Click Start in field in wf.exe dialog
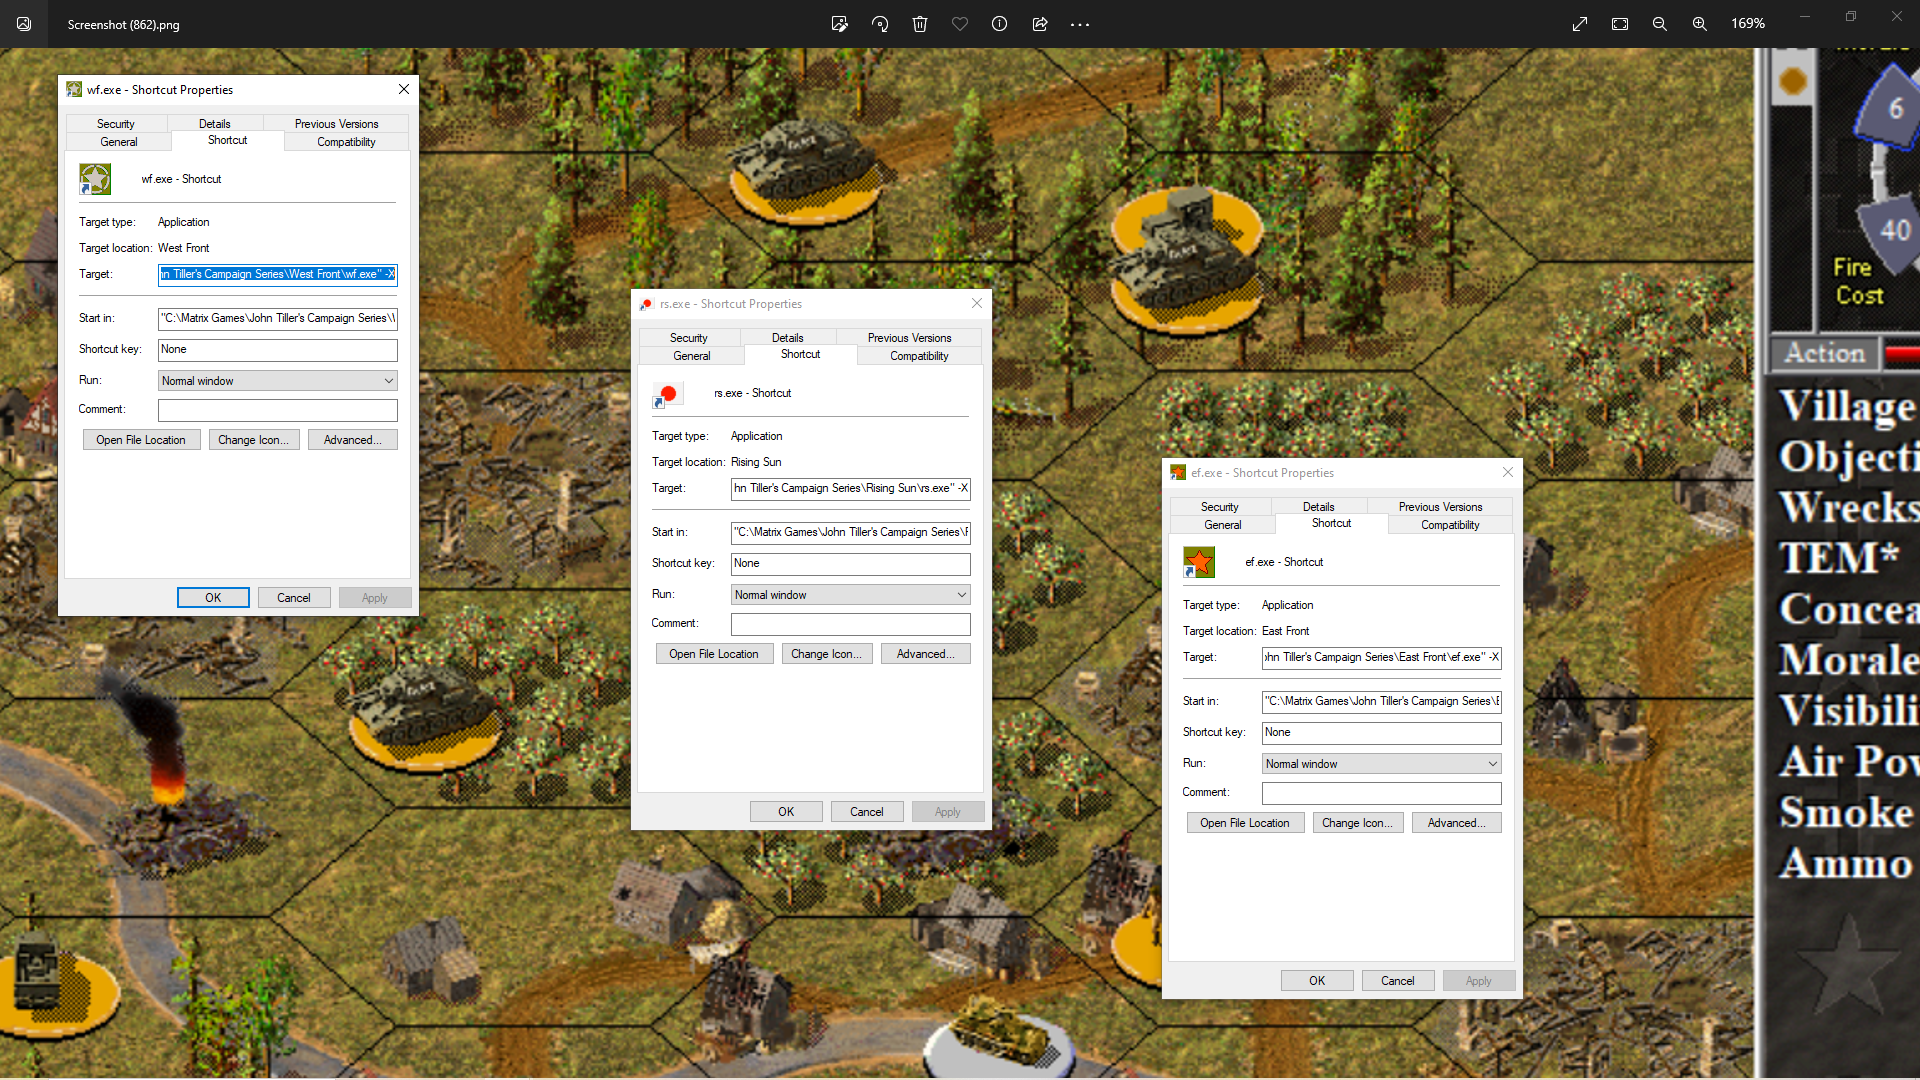Viewport: 1920px width, 1080px height. (x=278, y=319)
